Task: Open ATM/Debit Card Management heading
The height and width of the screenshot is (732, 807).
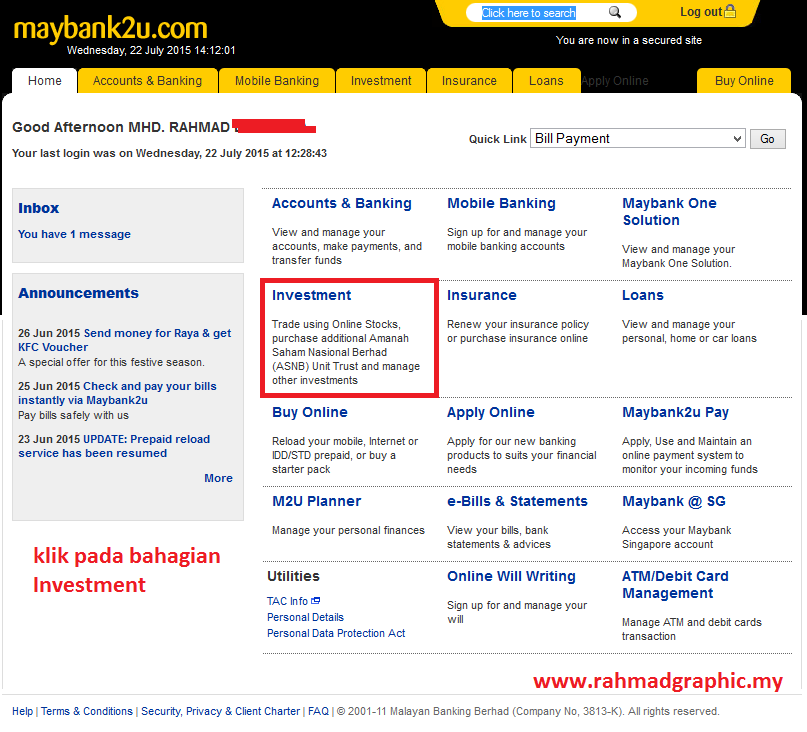Action: [675, 585]
